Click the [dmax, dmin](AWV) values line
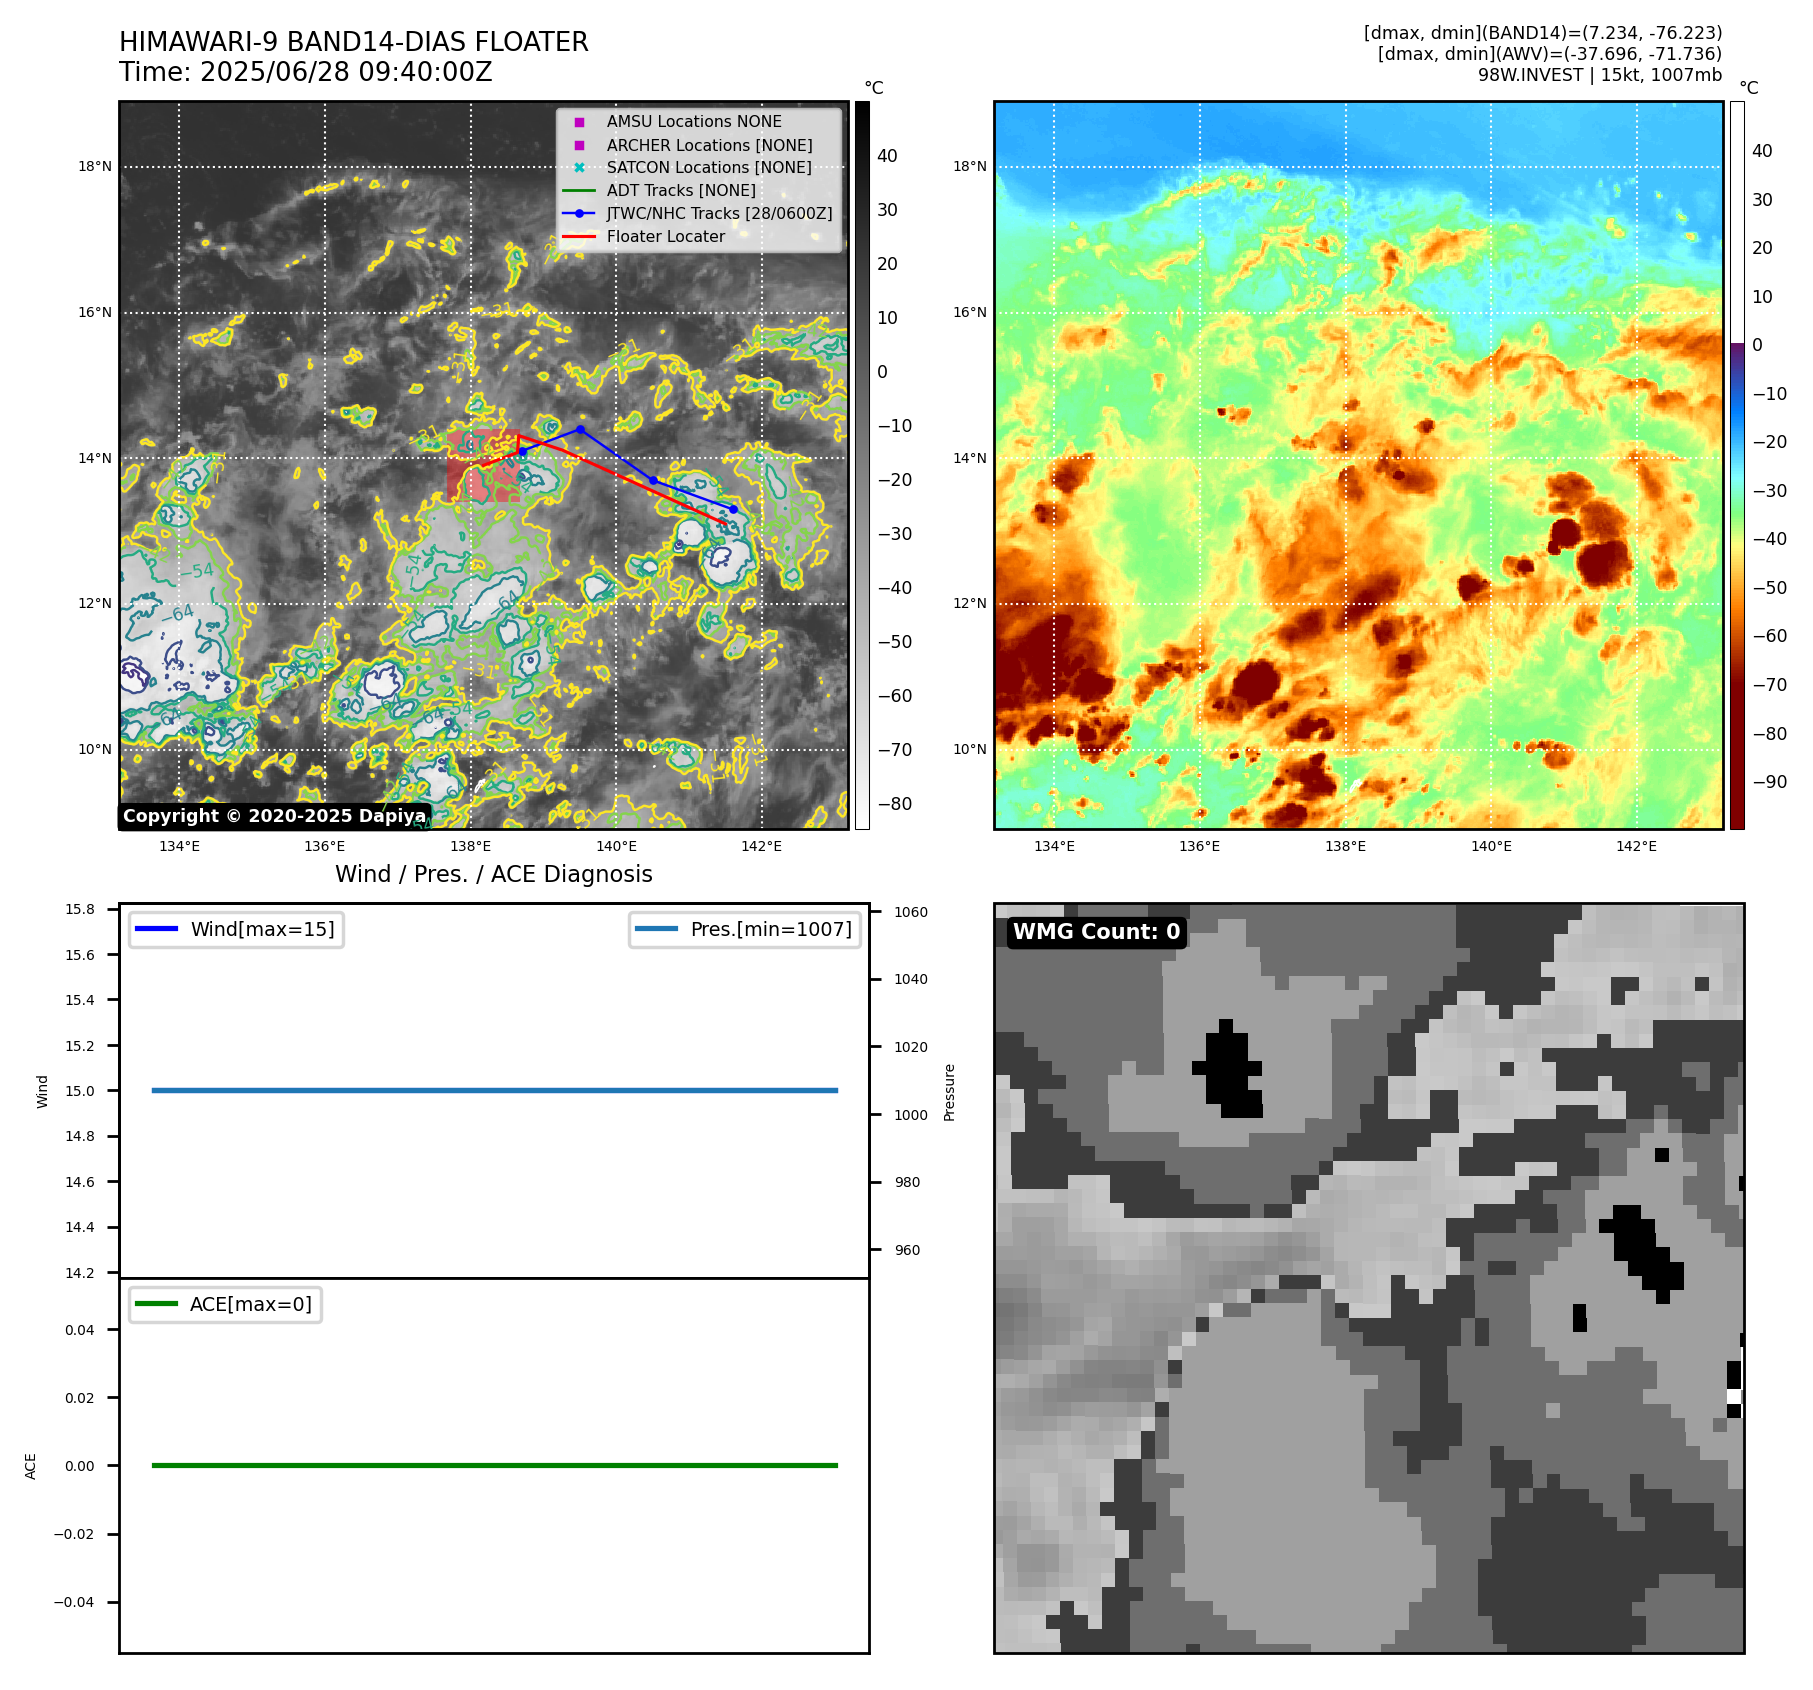Screen dimensions: 1813x1690 [1550, 54]
